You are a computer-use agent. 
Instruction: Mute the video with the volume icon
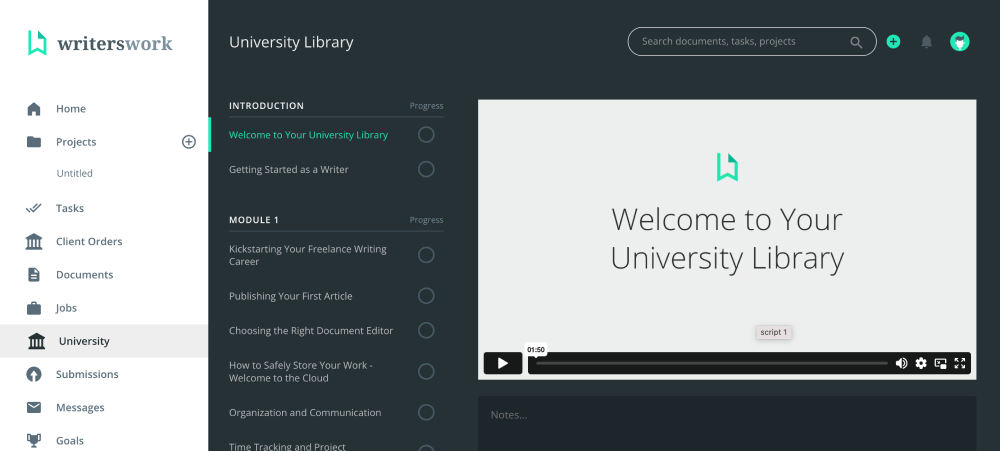[901, 363]
